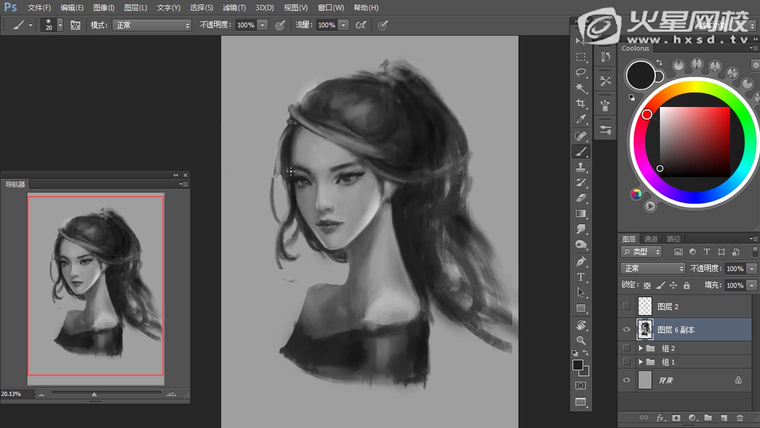Click the navigator preview thumbnail
This screenshot has height=428, width=760.
(96, 285)
